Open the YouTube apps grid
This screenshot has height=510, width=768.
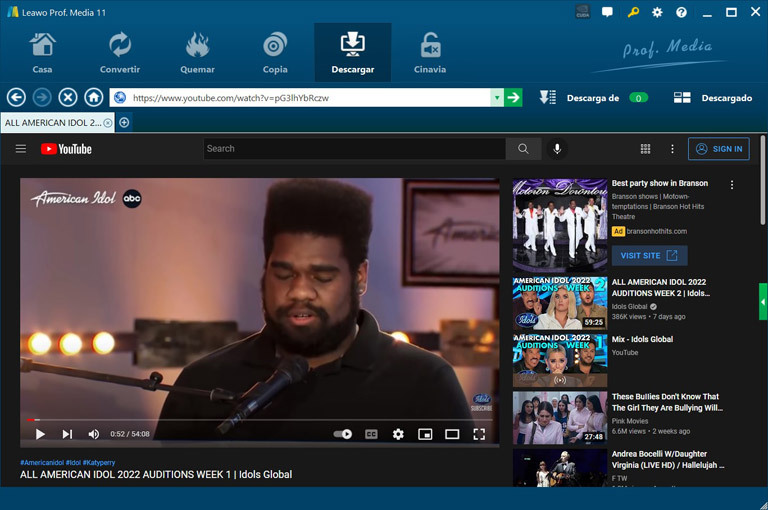click(646, 149)
